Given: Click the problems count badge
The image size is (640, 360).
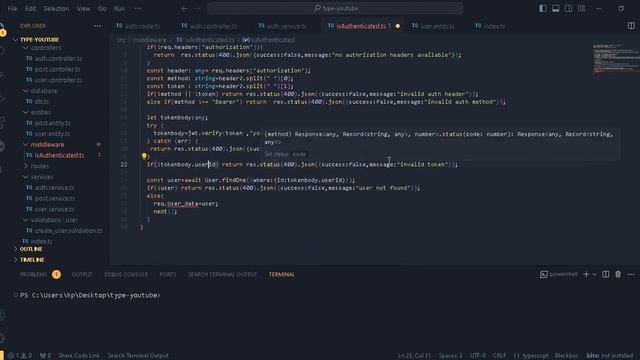Looking at the screenshot, I should pyautogui.click(x=56, y=274).
